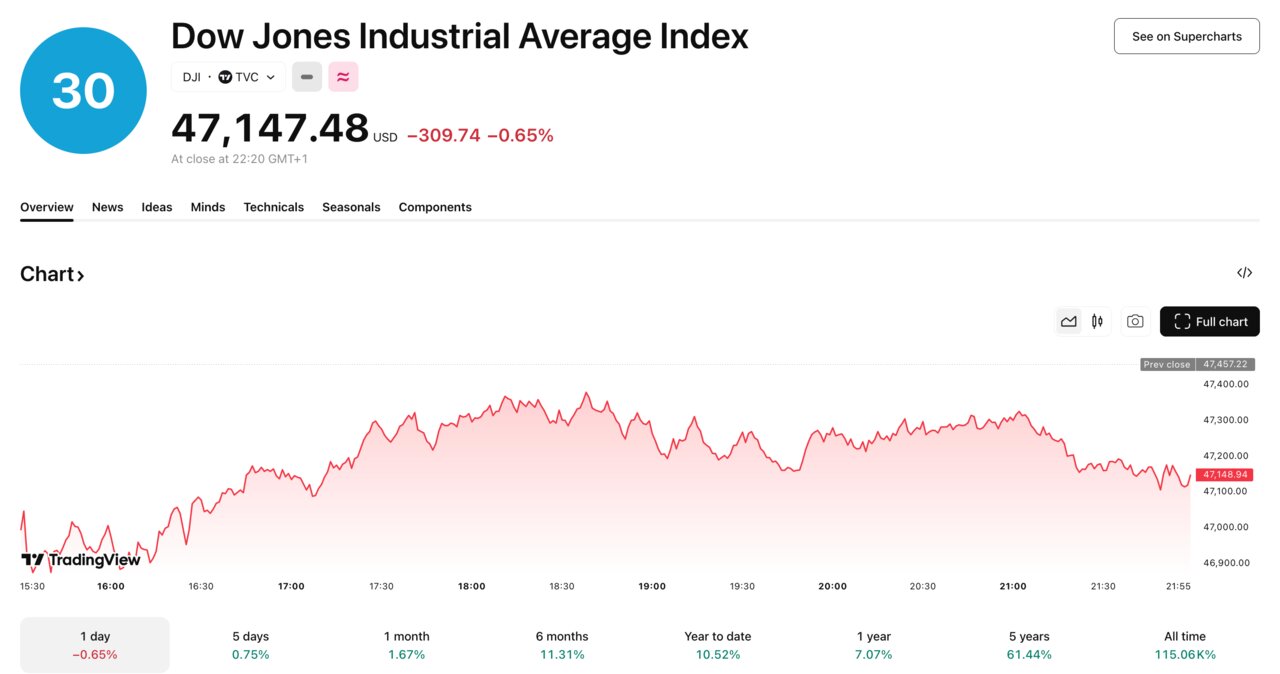Open the DJI TVC symbol dropdown

coord(229,77)
